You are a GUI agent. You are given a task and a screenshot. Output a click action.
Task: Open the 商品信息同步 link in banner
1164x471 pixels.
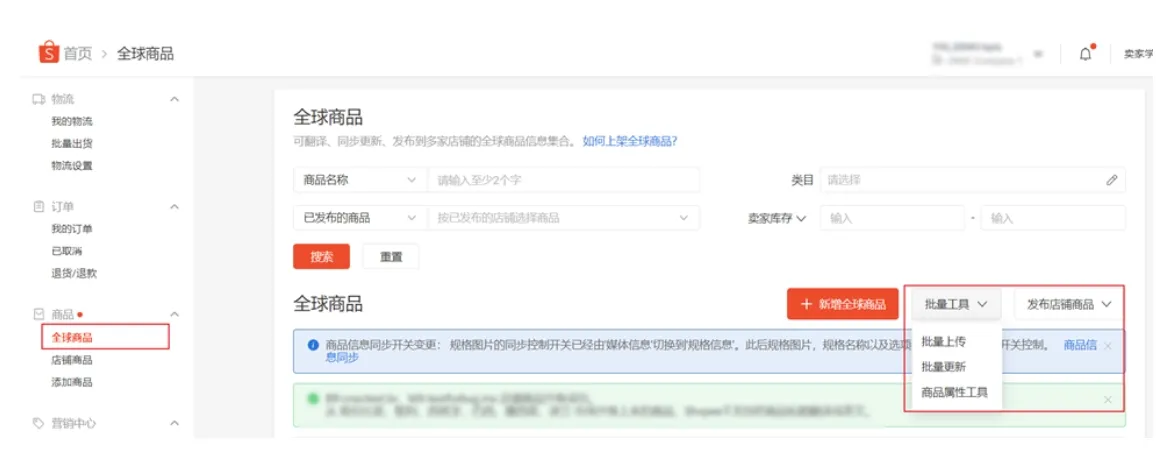(1080, 345)
